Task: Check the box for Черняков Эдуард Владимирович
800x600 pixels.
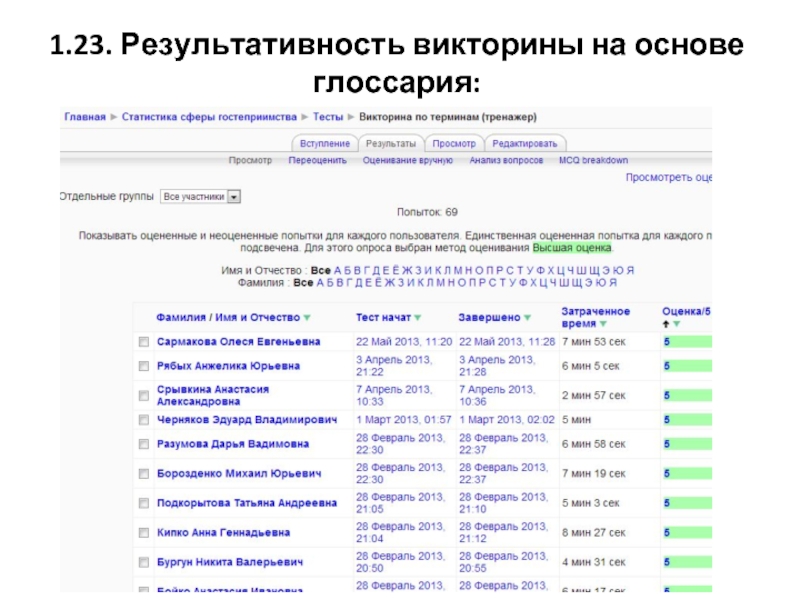Action: [x=144, y=420]
